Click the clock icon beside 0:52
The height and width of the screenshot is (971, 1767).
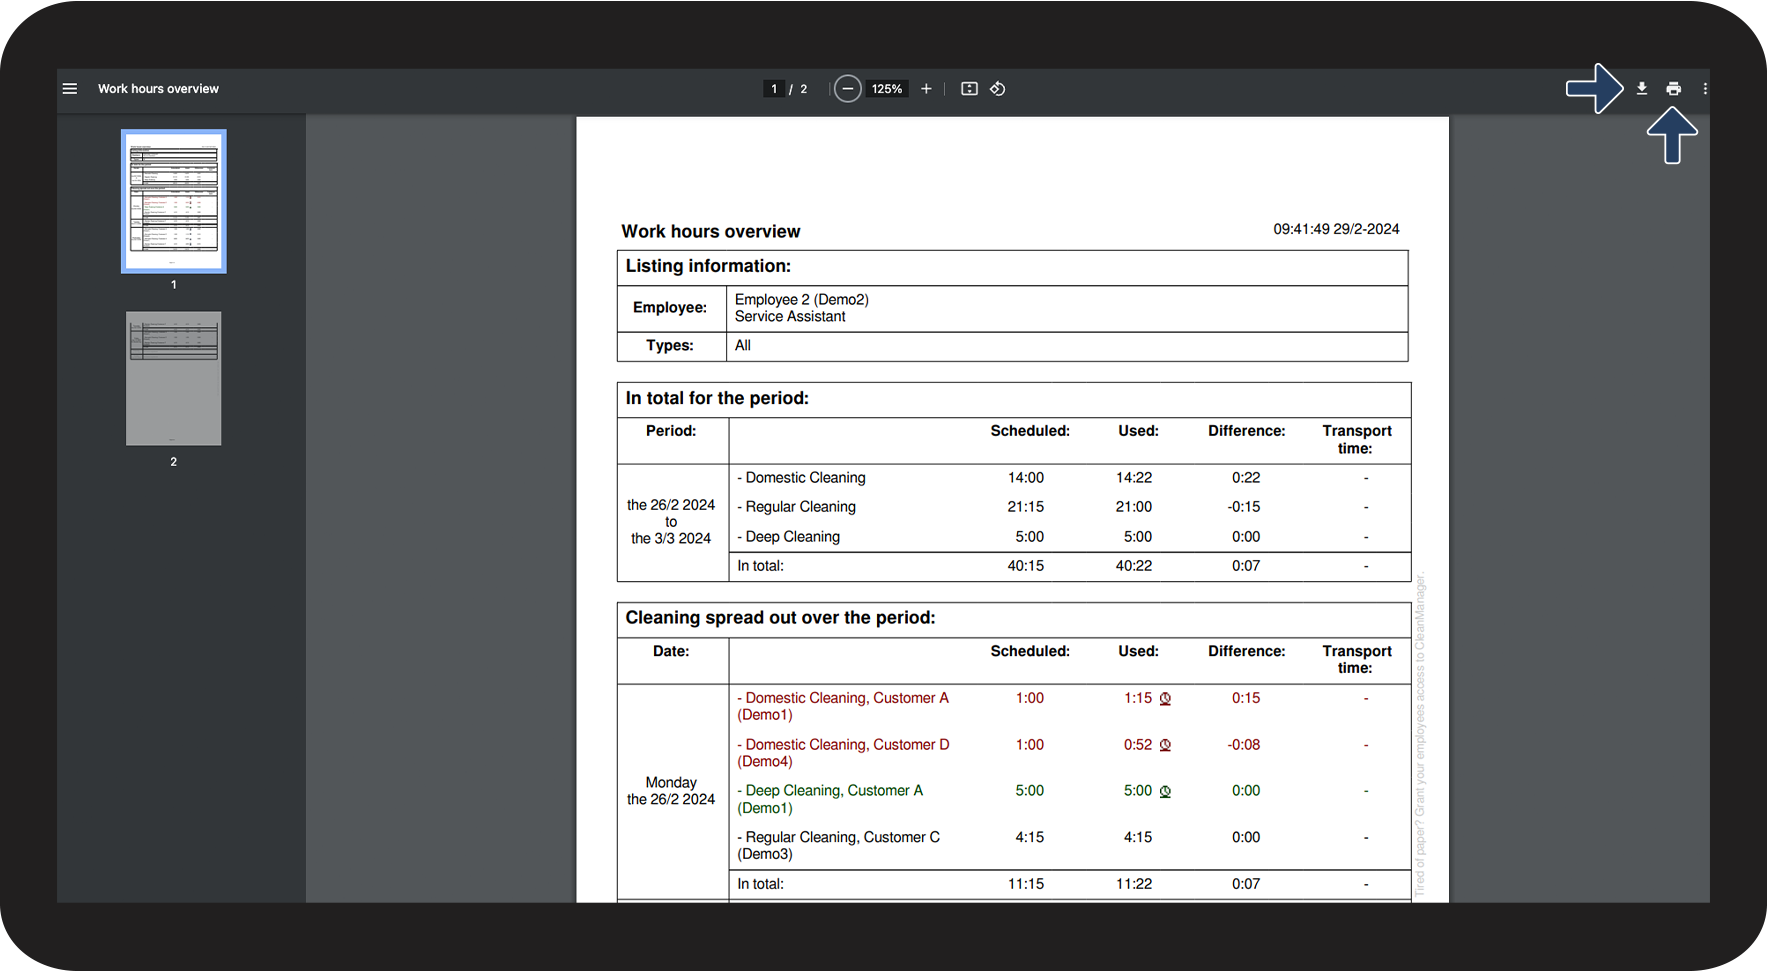point(1165,745)
